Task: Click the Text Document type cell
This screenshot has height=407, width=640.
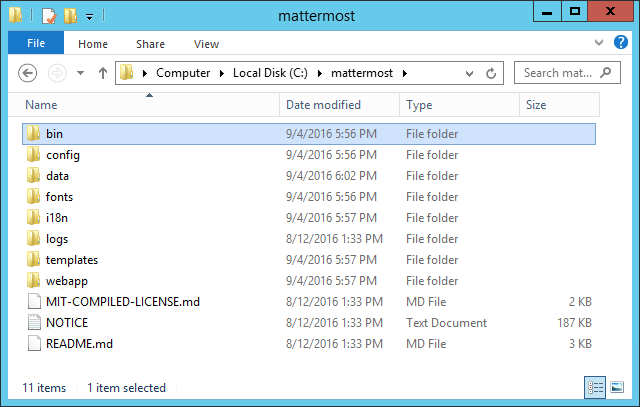Action: click(446, 322)
